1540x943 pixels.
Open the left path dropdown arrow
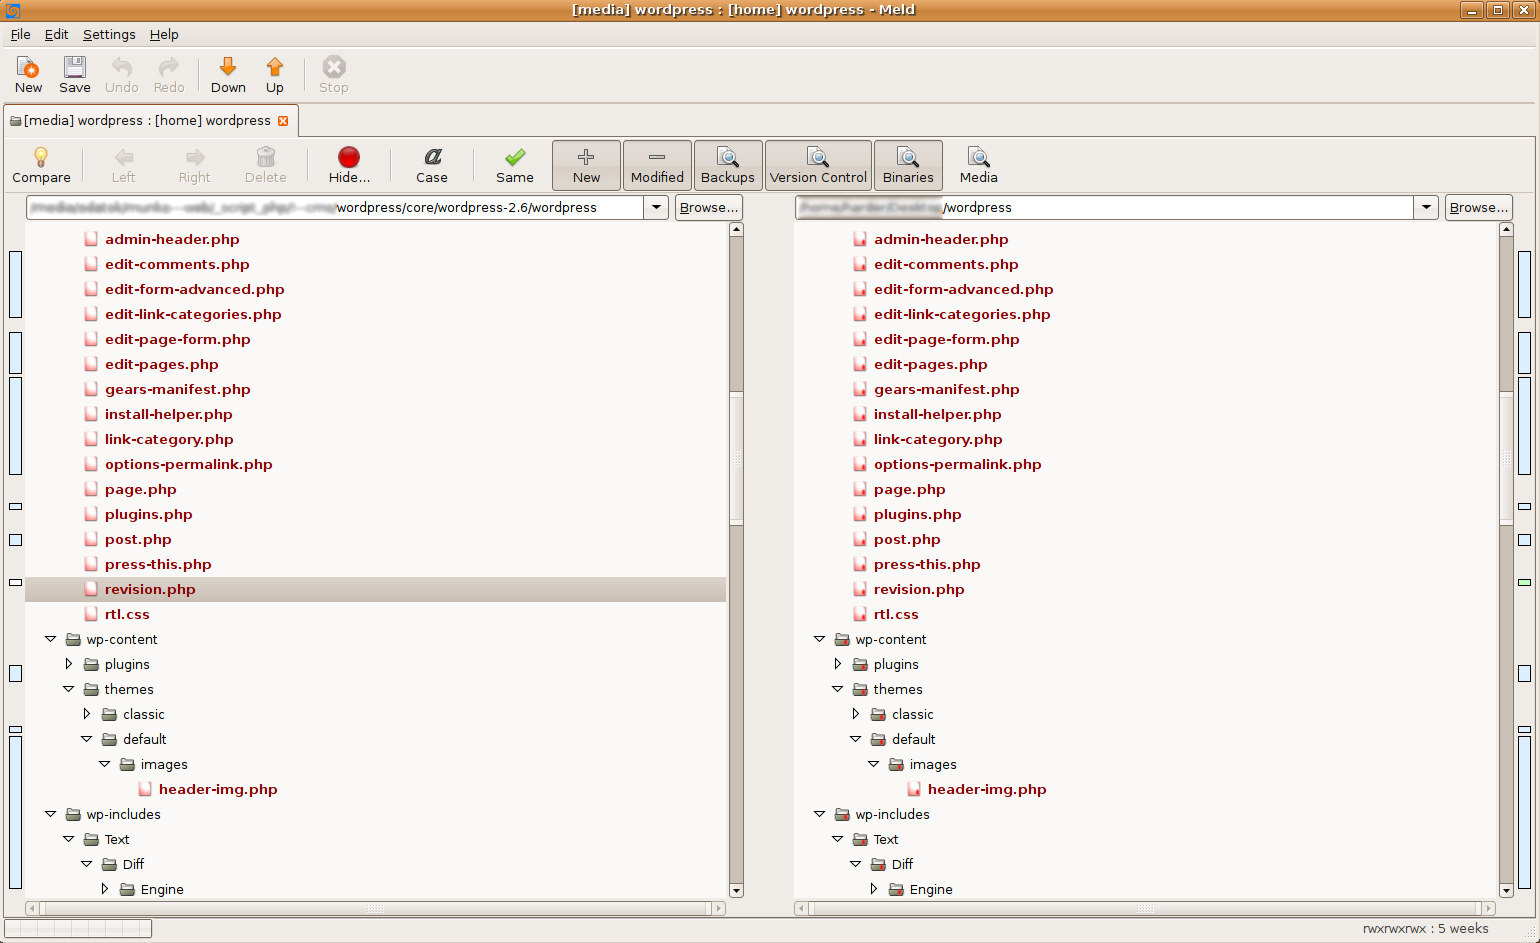click(656, 208)
